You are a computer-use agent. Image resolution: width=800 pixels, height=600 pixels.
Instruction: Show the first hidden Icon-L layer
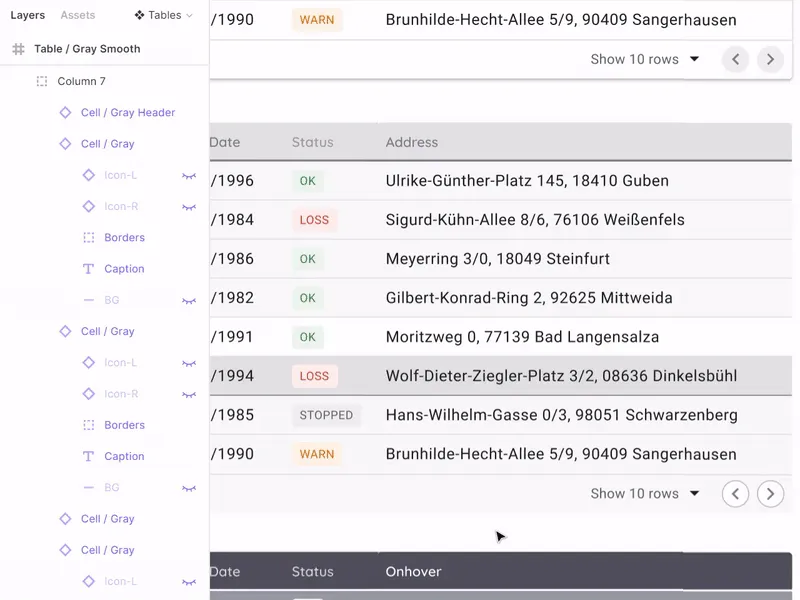(x=189, y=176)
